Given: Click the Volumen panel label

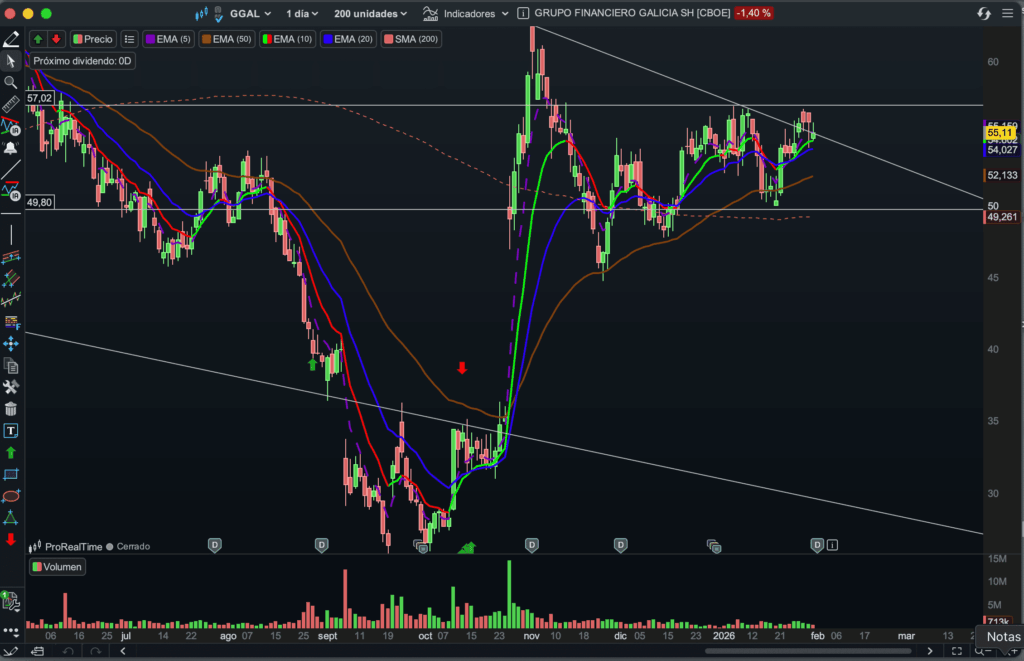Looking at the screenshot, I should click(57, 567).
